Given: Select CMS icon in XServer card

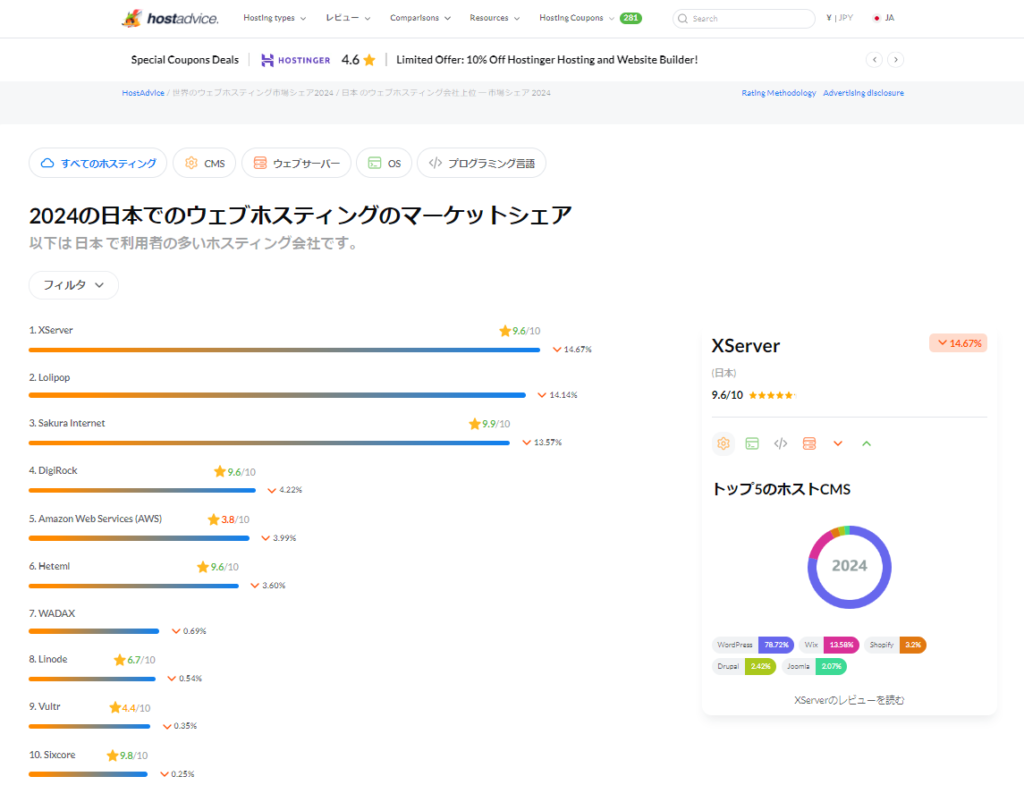Looking at the screenshot, I should click(723, 443).
